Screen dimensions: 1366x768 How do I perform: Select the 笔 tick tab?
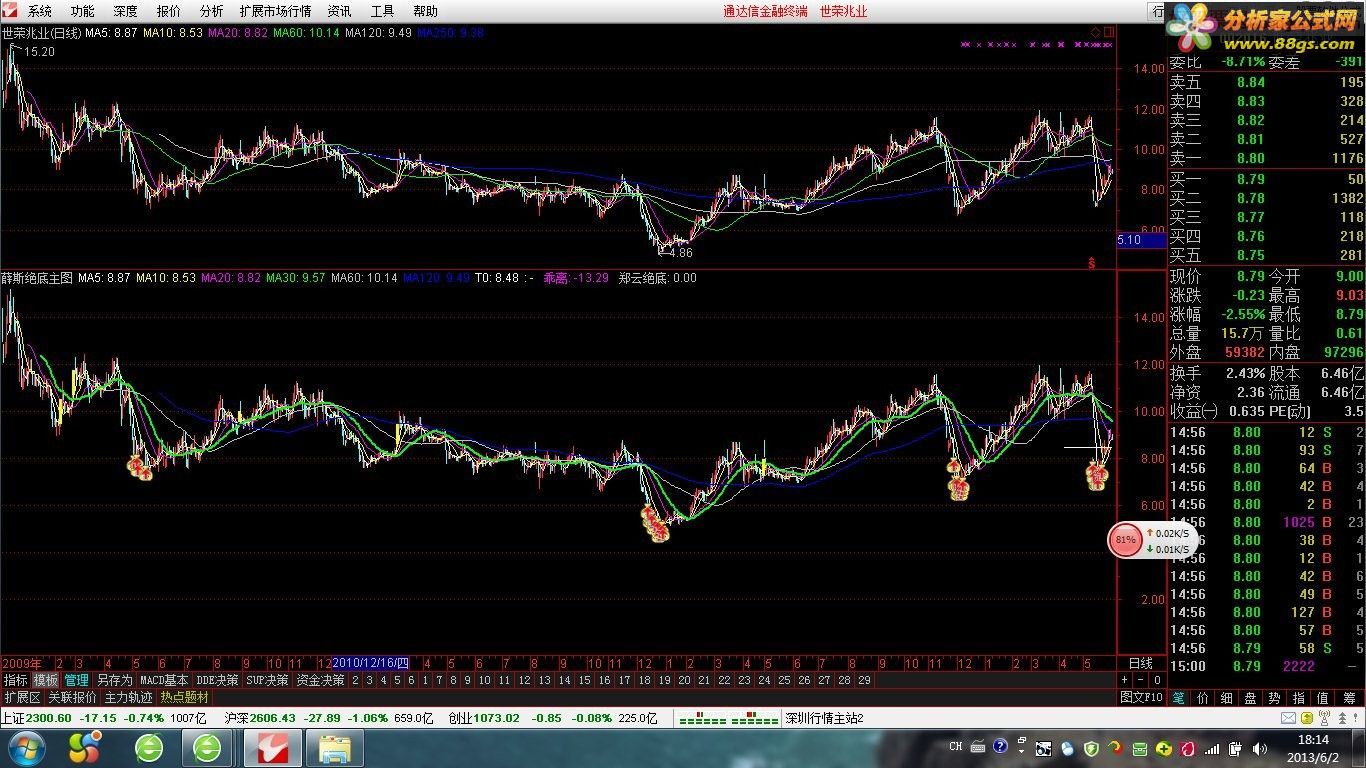coord(1179,698)
